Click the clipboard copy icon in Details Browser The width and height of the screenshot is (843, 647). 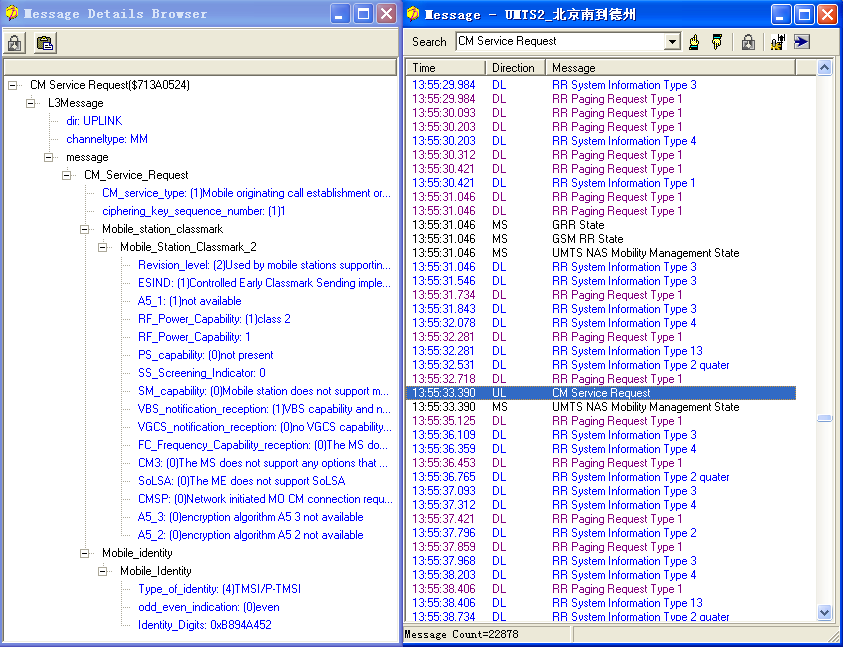(x=44, y=43)
